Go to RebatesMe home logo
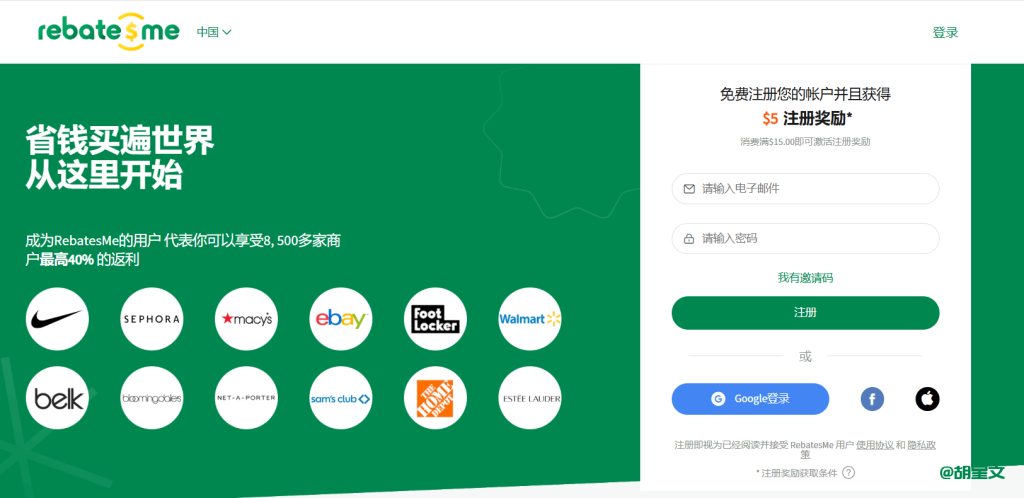This screenshot has width=1024, height=498. pyautogui.click(x=109, y=32)
